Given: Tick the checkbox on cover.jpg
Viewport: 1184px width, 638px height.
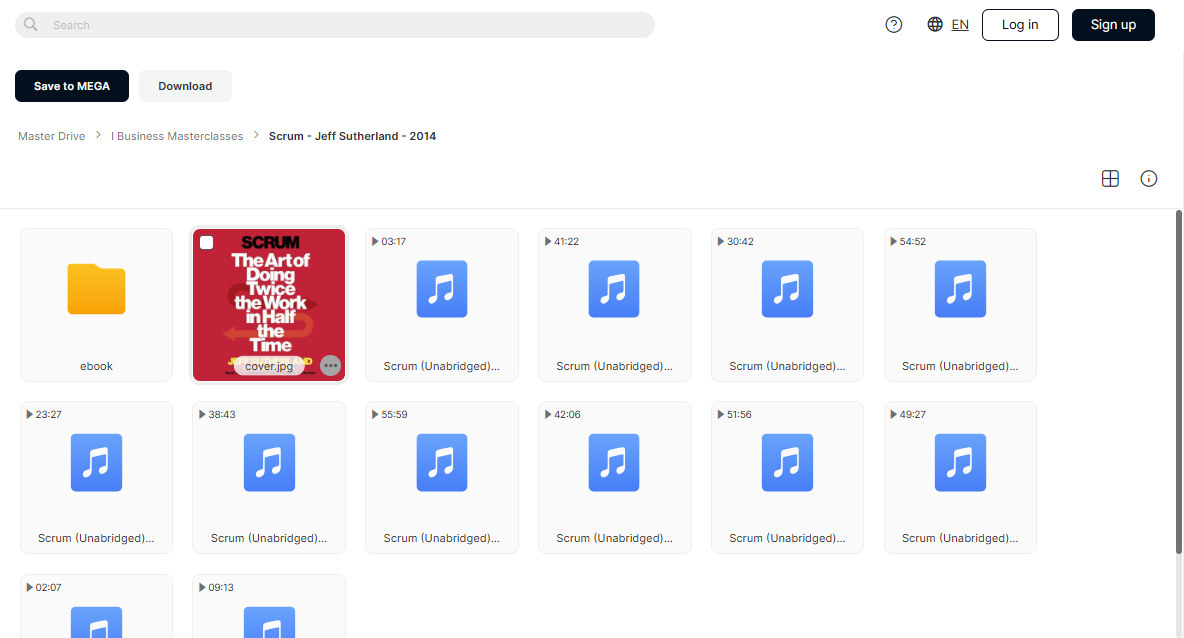Looking at the screenshot, I should (x=206, y=242).
